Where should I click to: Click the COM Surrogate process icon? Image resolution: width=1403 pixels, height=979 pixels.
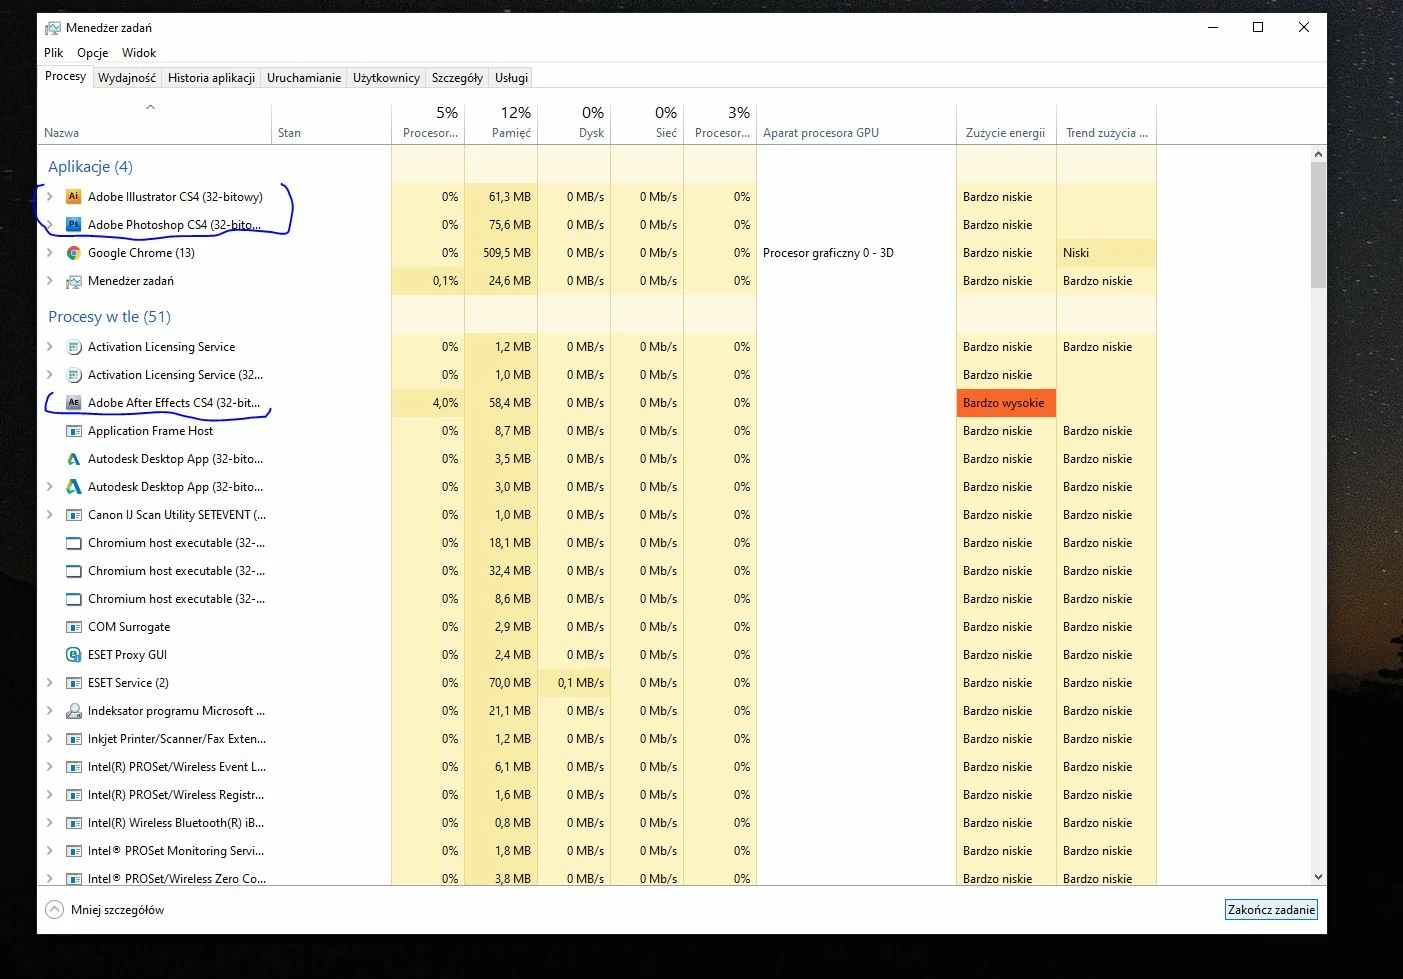[73, 627]
